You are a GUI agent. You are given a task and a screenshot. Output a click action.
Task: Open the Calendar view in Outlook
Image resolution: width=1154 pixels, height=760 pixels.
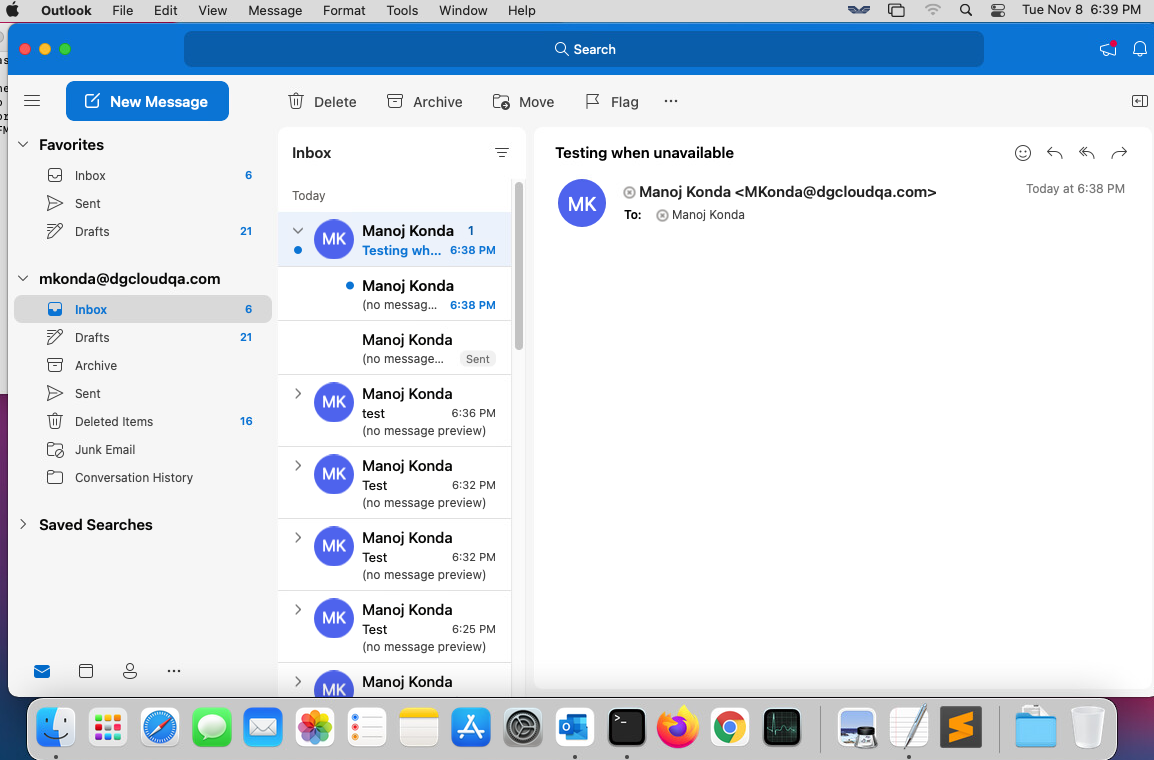(x=86, y=671)
